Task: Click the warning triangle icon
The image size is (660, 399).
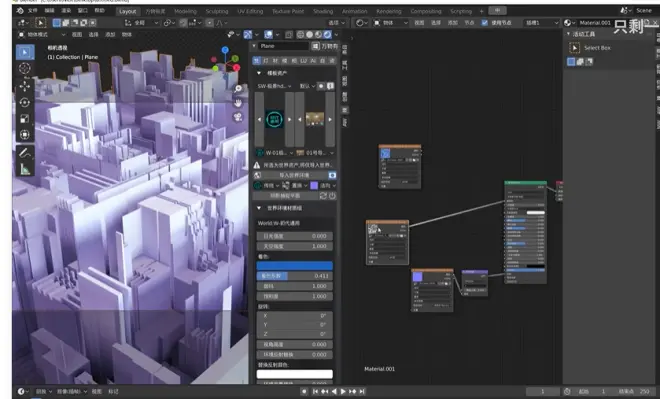Action: pyautogui.click(x=257, y=165)
